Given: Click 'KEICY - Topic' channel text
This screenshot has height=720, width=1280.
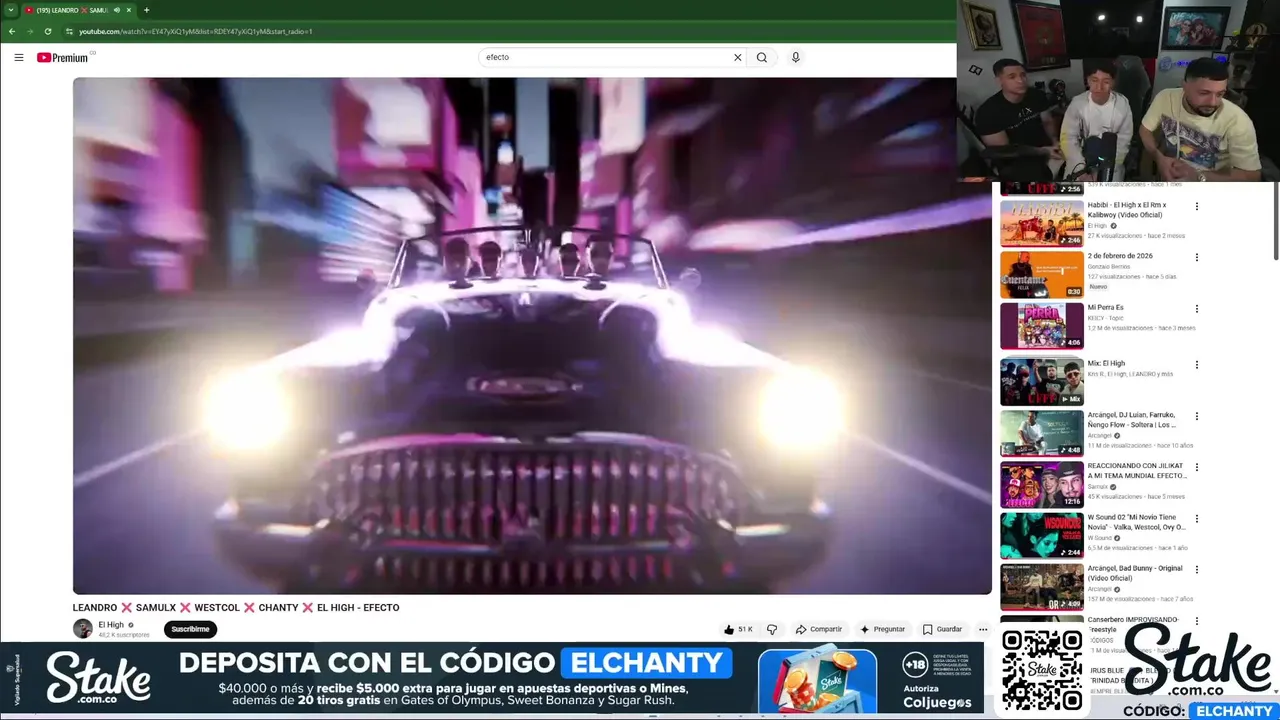Looking at the screenshot, I should 1106,318.
